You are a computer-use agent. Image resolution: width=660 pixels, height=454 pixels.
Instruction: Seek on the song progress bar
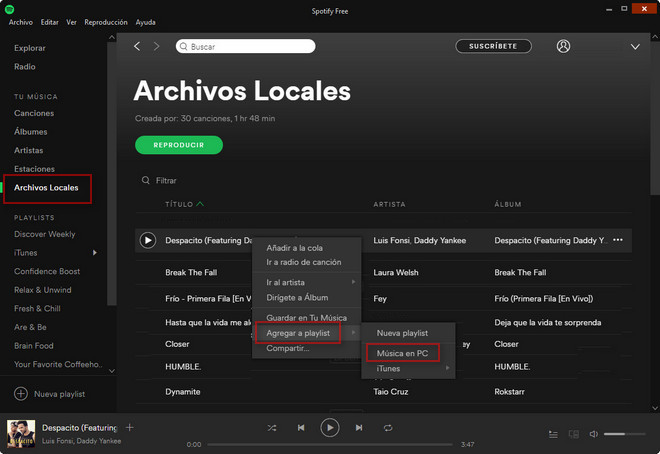click(330, 444)
